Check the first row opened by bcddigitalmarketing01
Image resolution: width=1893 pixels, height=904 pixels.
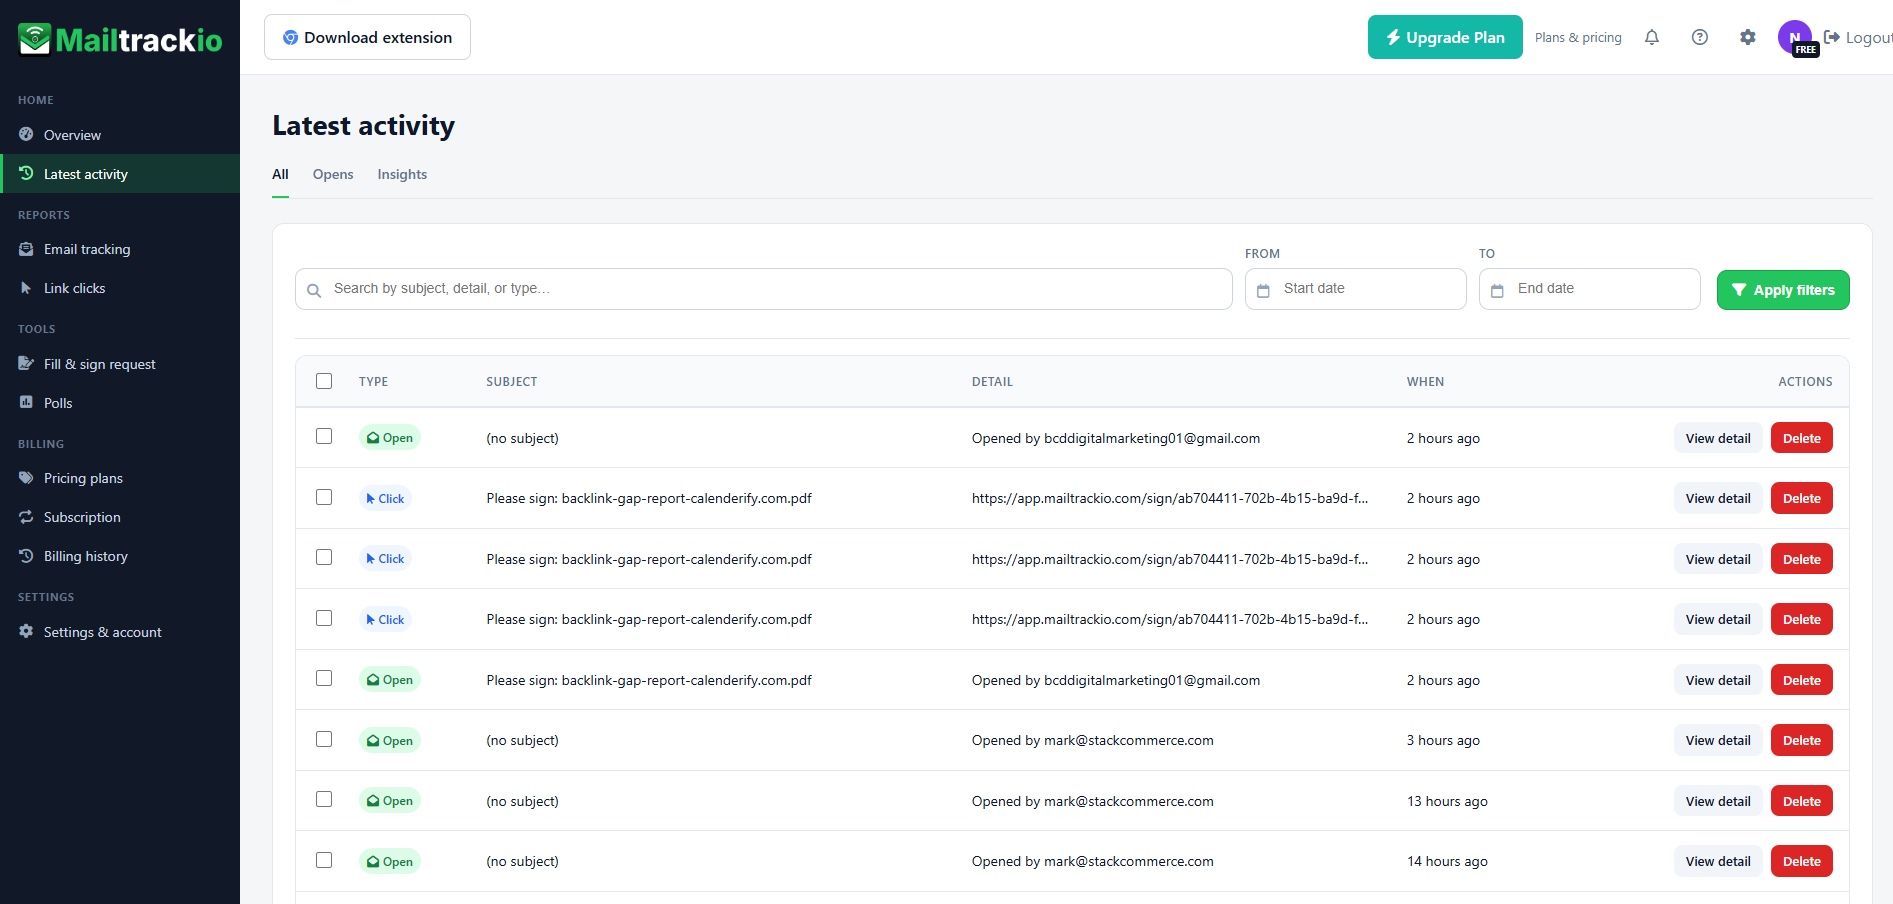point(324,436)
